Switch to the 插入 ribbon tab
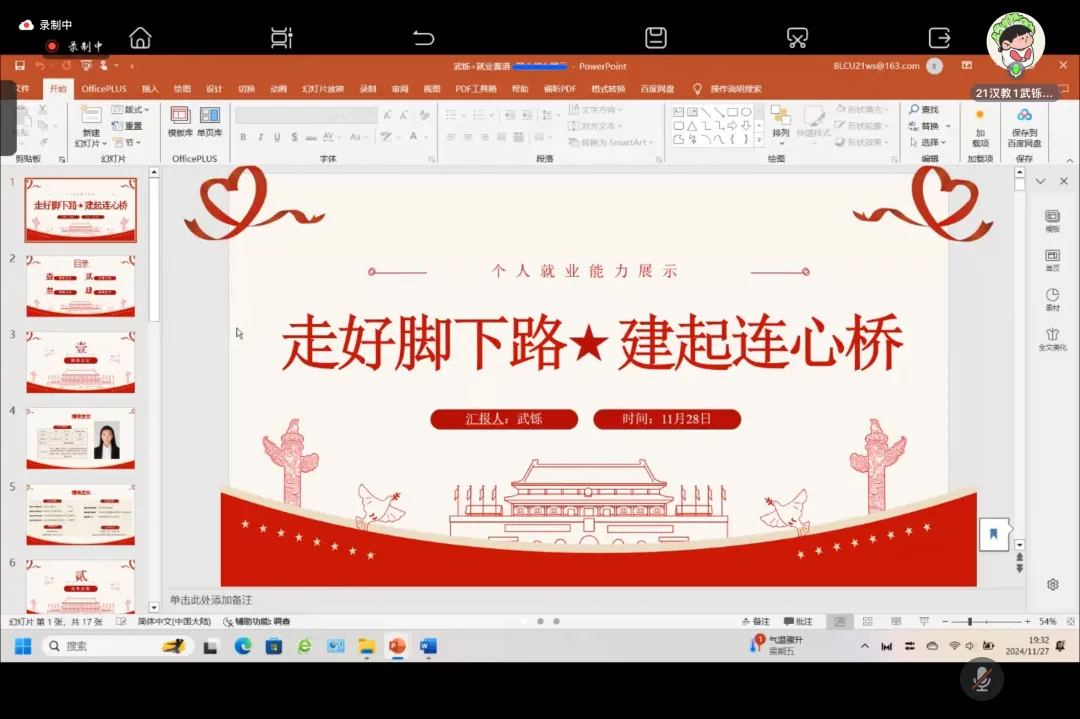 [x=150, y=89]
